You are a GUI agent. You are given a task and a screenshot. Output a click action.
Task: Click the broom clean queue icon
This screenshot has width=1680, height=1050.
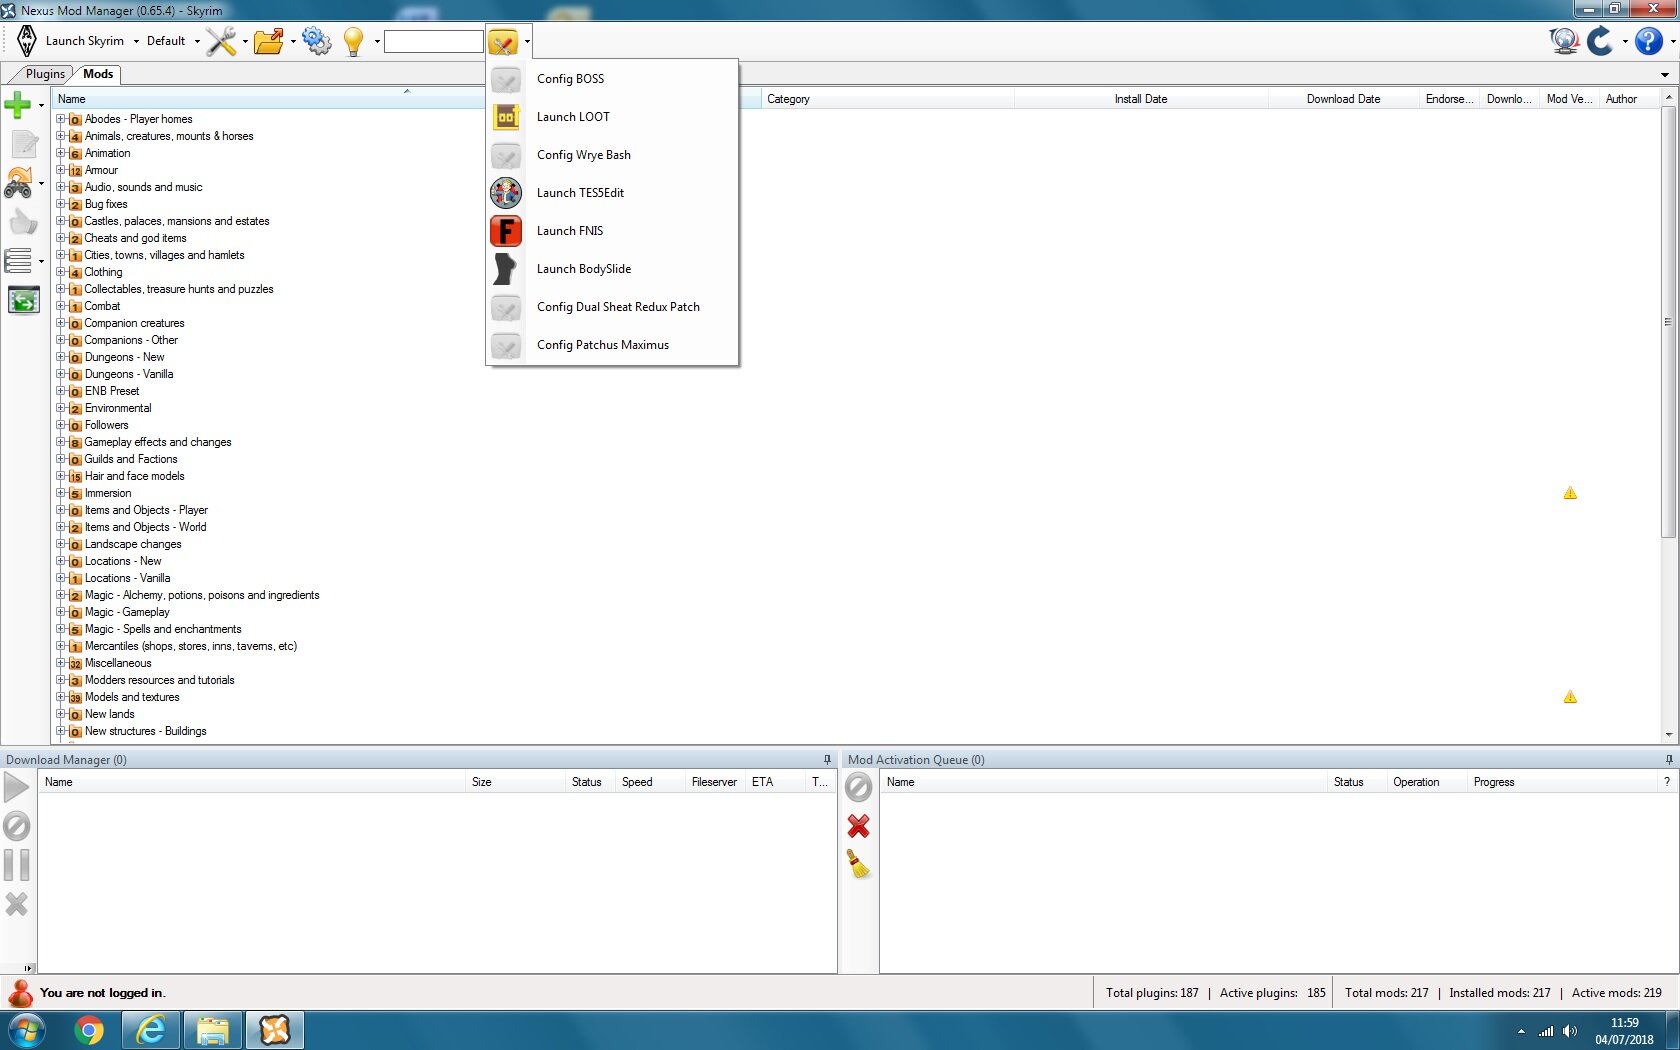coord(858,864)
